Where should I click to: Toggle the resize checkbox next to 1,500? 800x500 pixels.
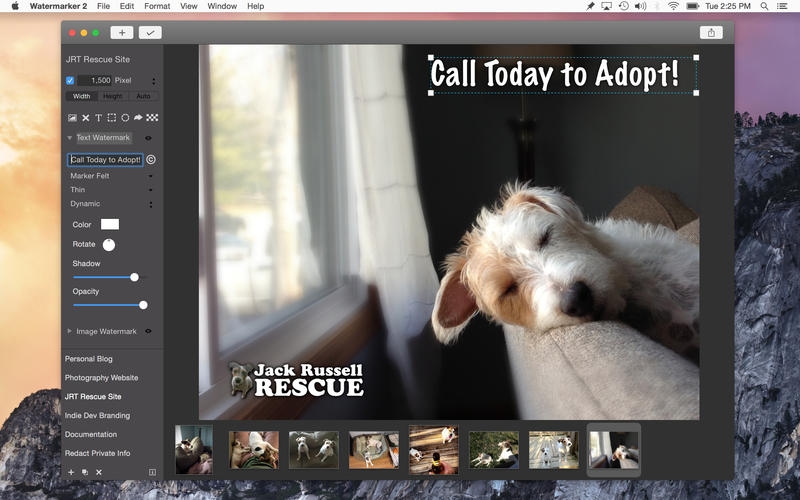pyautogui.click(x=70, y=81)
